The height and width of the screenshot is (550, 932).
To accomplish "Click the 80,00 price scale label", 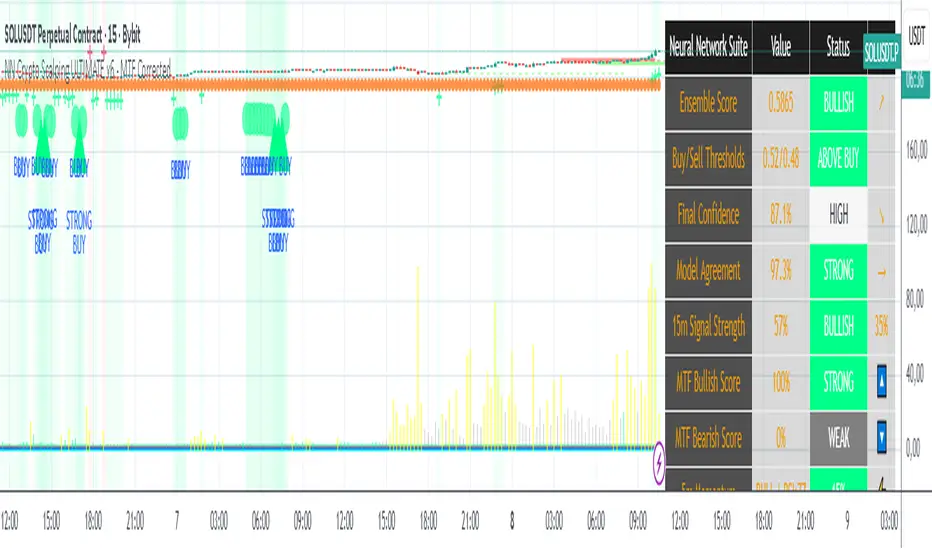I will (917, 299).
